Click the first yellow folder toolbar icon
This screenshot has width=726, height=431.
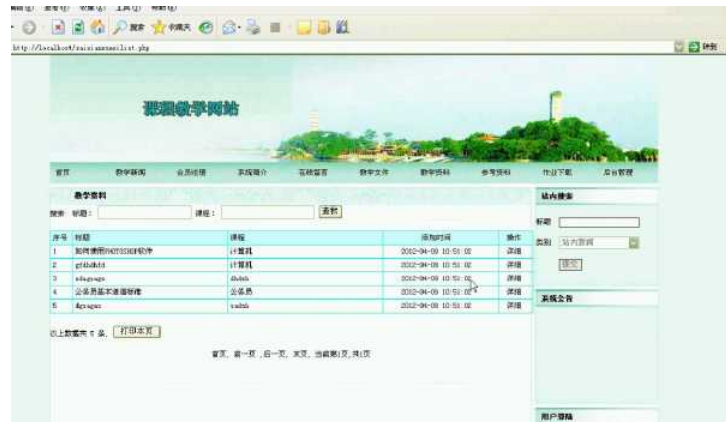pyautogui.click(x=304, y=28)
